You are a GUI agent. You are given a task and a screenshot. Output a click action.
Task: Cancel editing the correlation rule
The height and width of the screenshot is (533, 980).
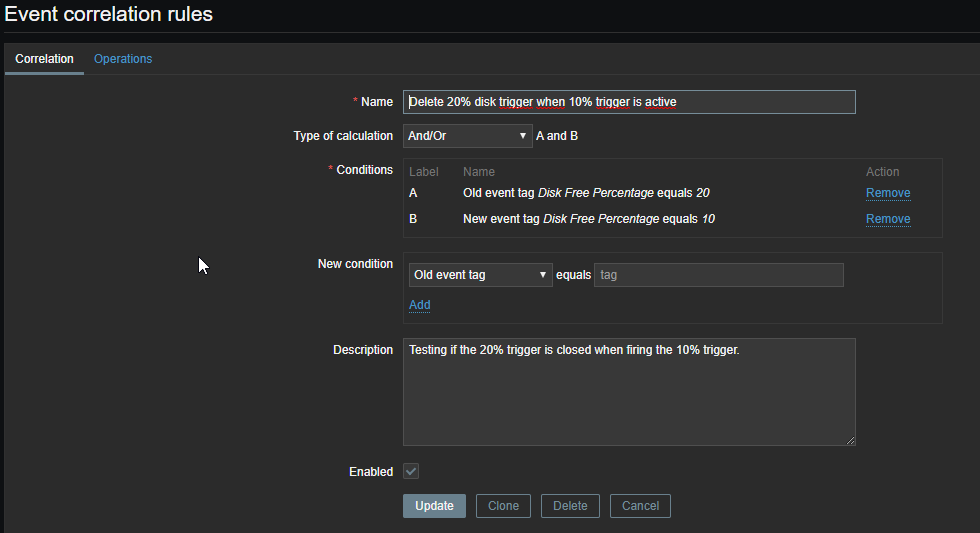[640, 506]
